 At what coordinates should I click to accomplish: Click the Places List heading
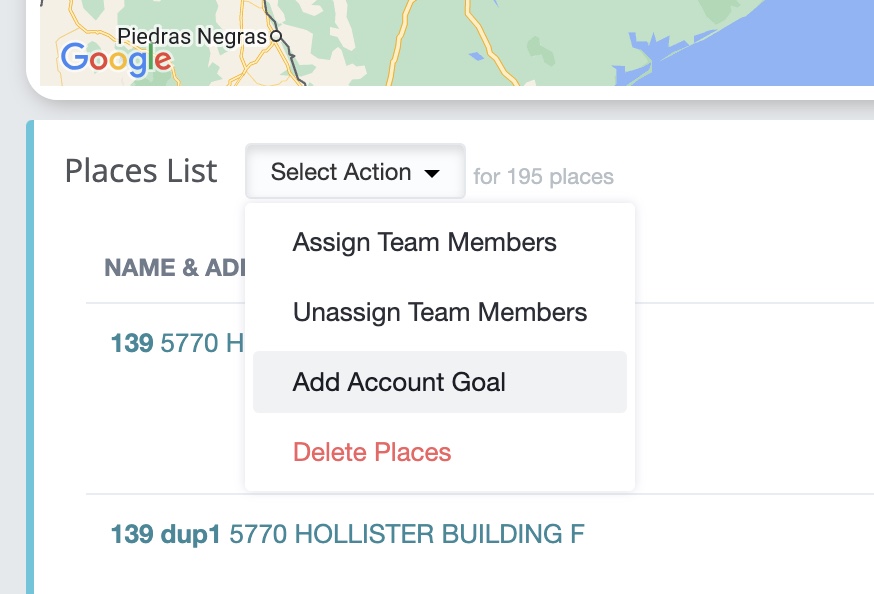click(141, 171)
